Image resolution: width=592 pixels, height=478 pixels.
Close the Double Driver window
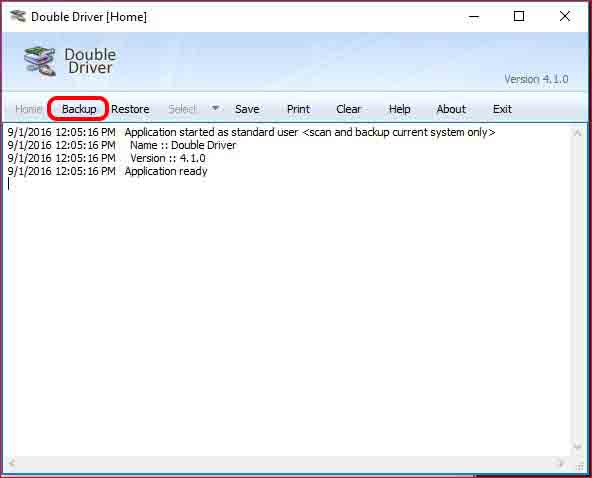pyautogui.click(x=565, y=16)
